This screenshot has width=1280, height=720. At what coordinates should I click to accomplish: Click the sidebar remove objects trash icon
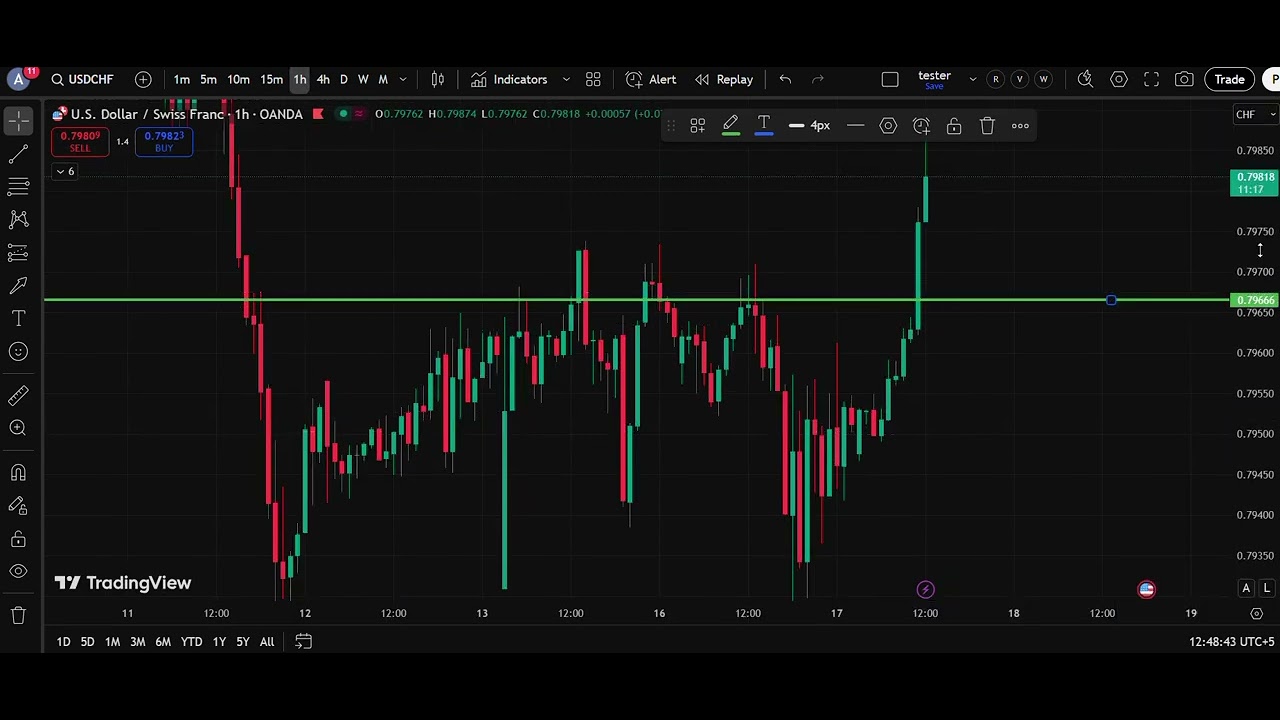18,616
